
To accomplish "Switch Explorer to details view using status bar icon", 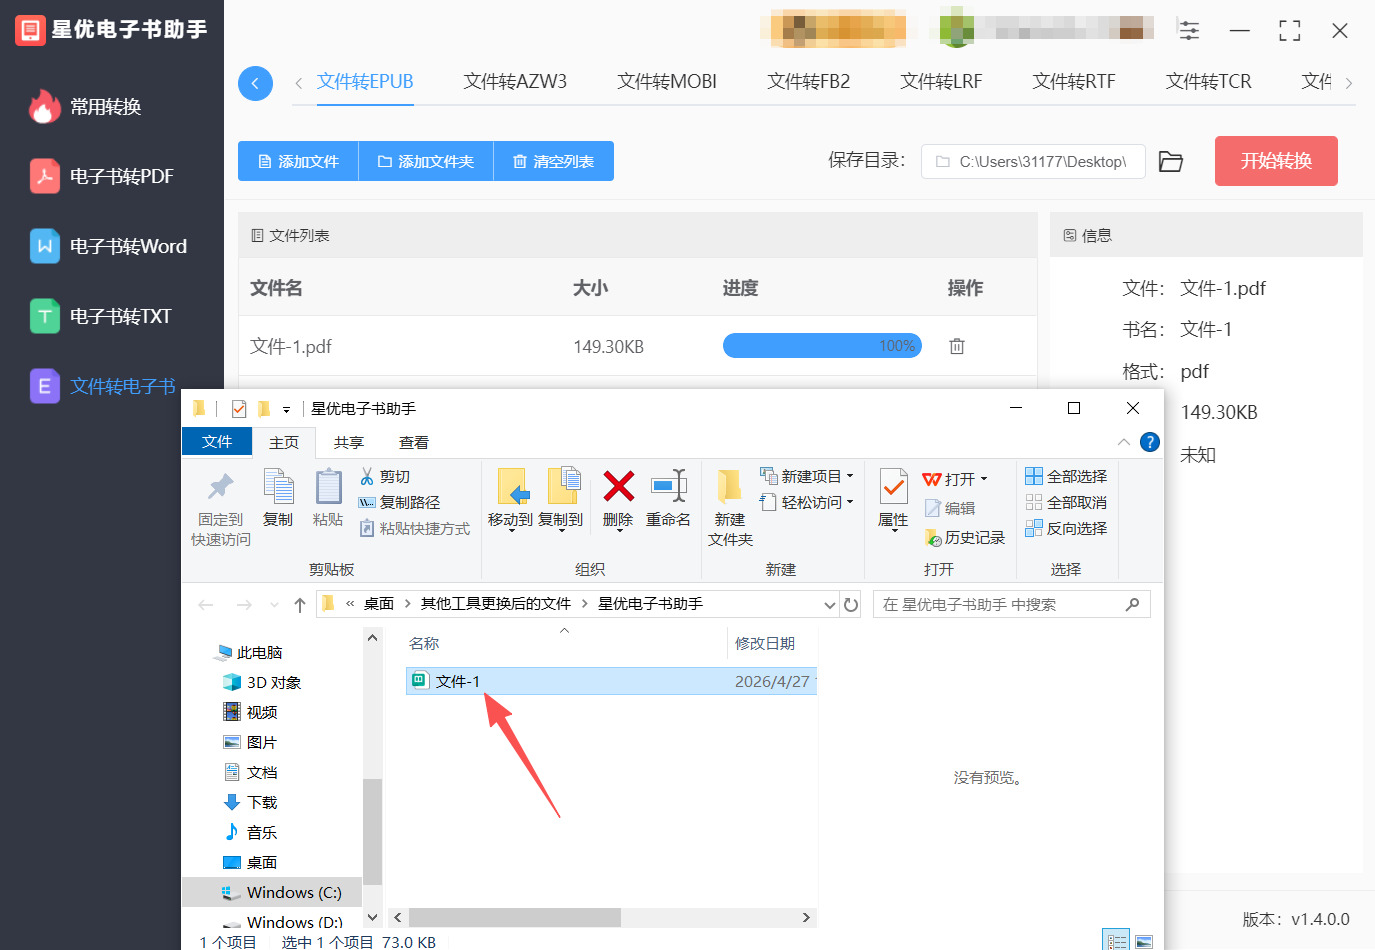I will click(1116, 941).
